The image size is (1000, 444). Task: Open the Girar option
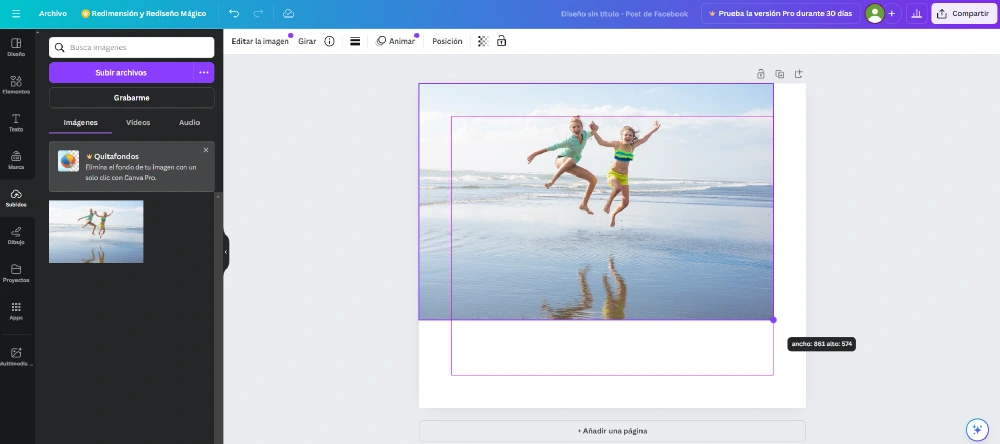(307, 41)
